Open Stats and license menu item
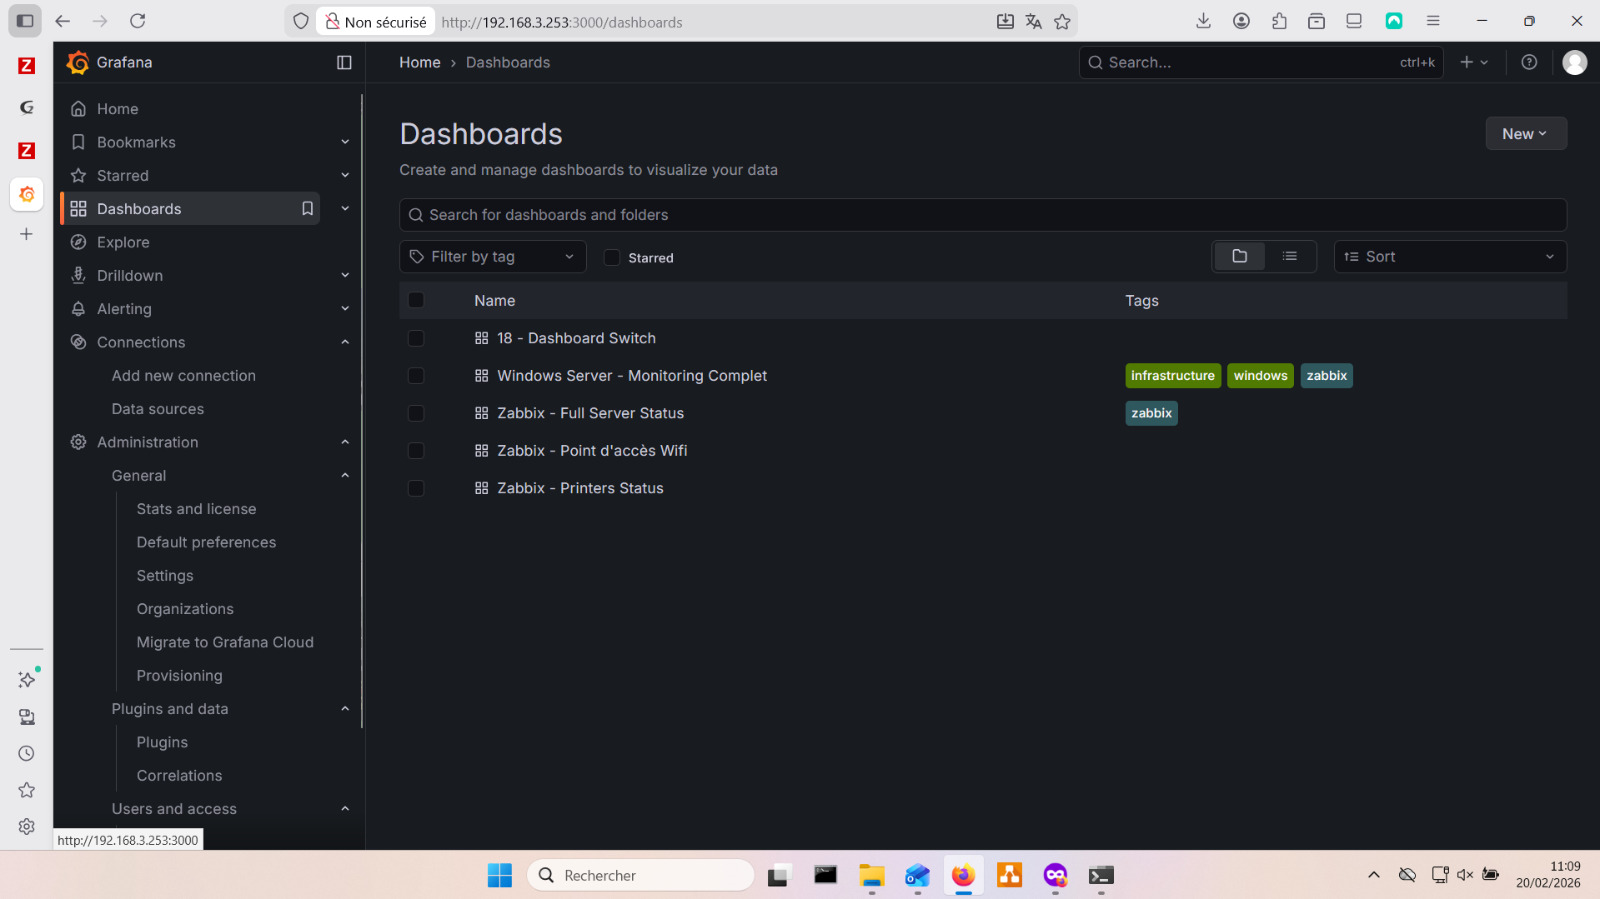 [x=197, y=509]
